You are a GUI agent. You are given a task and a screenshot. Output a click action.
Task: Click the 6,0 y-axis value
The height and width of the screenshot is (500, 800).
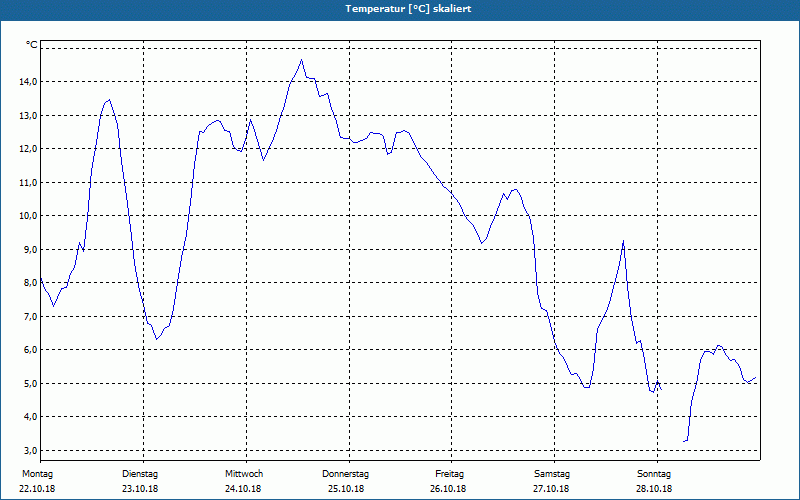coord(30,349)
